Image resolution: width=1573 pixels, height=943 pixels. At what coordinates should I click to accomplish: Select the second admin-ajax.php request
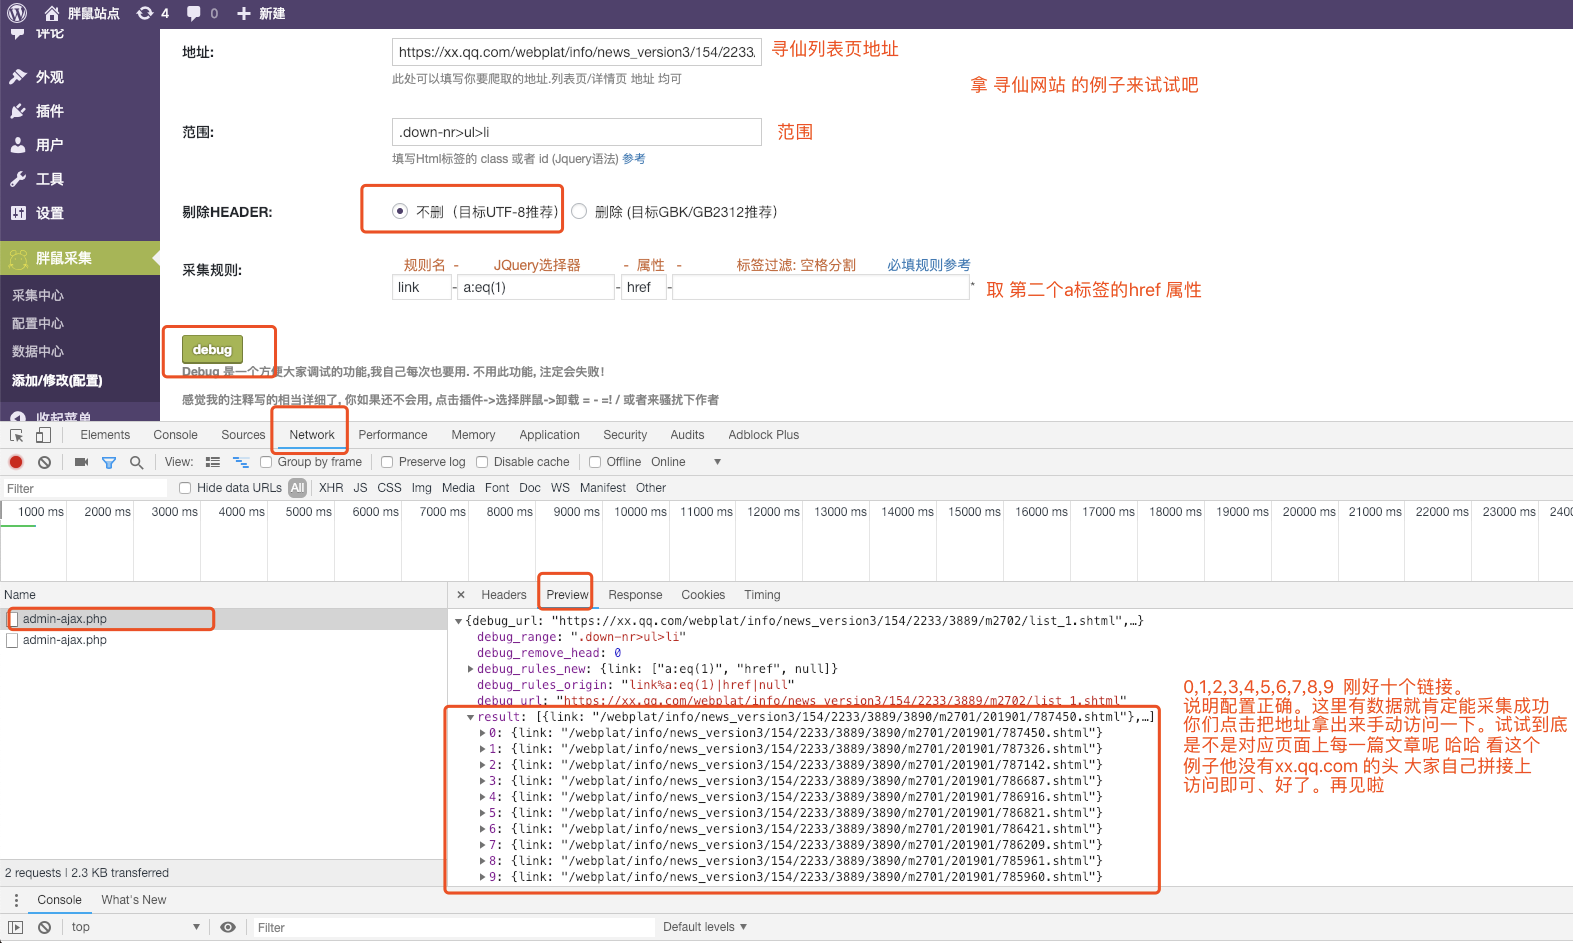223,640
